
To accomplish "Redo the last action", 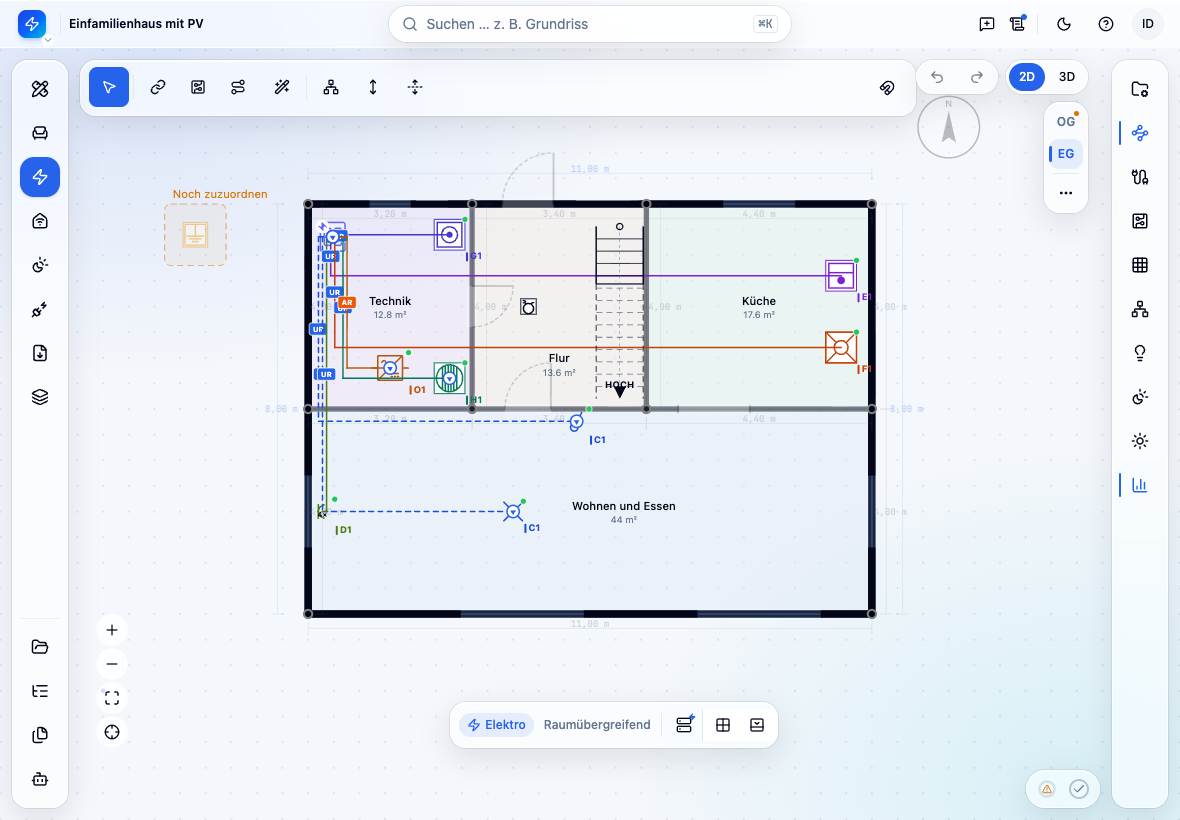I will click(x=977, y=77).
